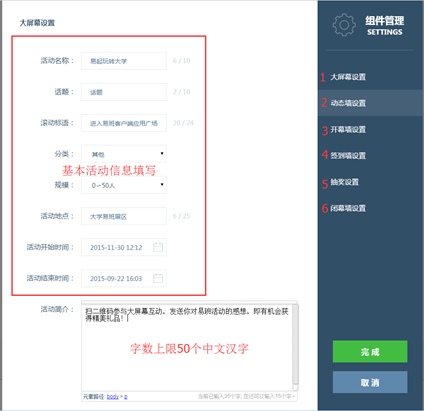Switch to 动态墙设置 in sidebar

(x=370, y=103)
